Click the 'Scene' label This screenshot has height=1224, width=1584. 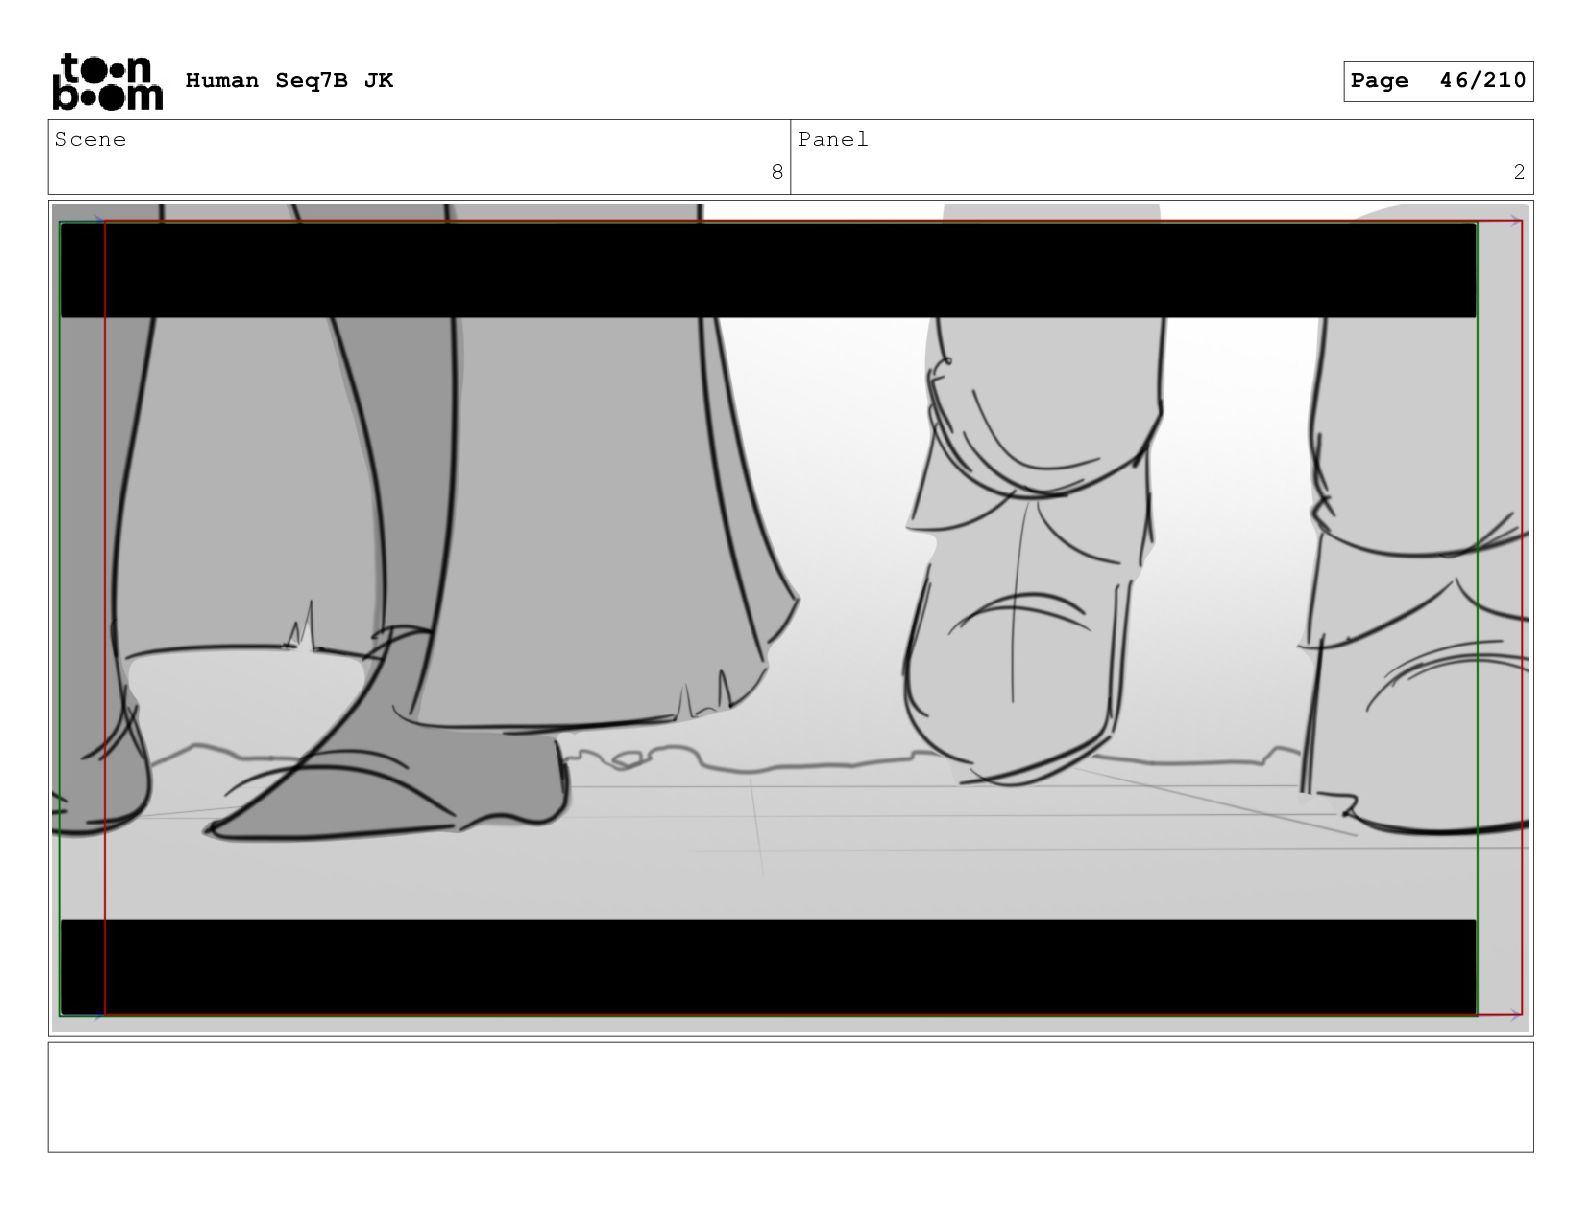click(91, 140)
